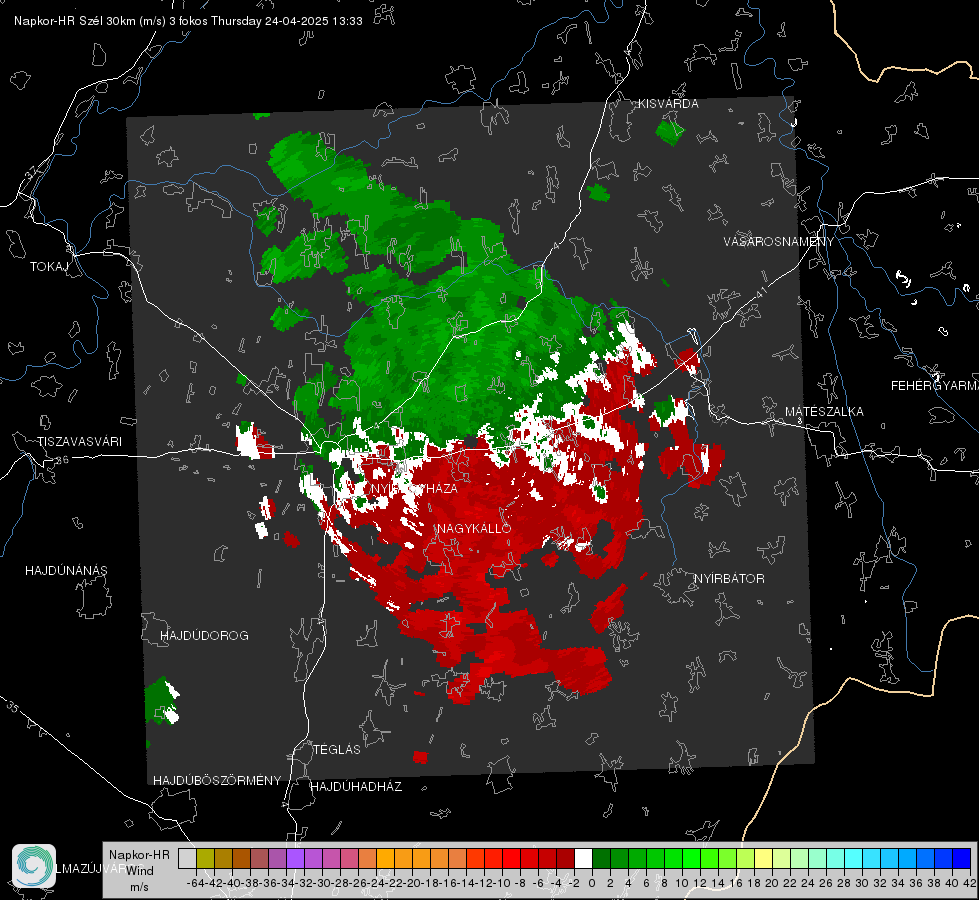Click the TISZAVASVÁRI town label
979x900 pixels.
point(80,442)
